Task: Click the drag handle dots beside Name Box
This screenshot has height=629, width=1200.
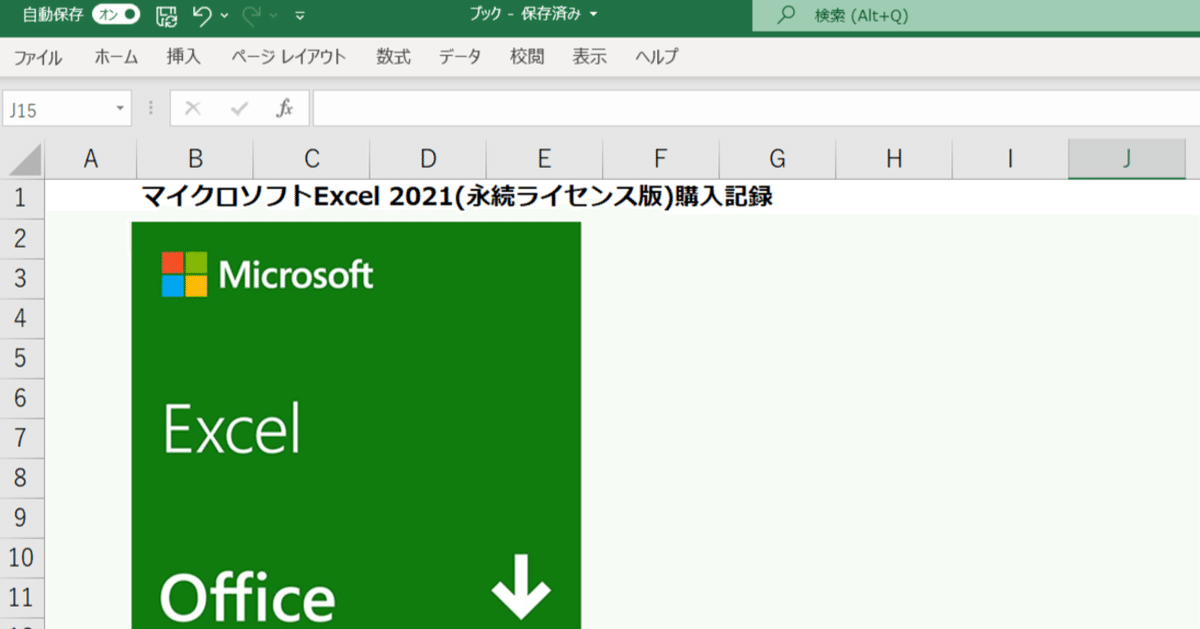Action: click(x=151, y=109)
